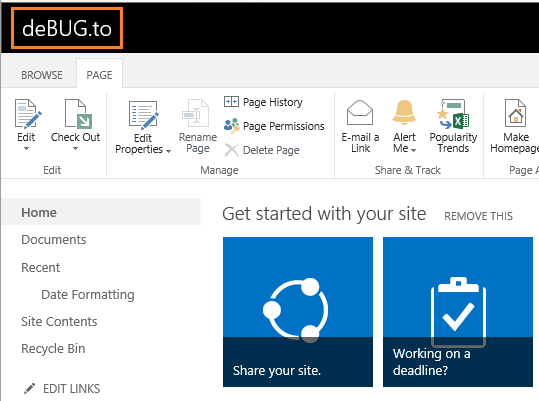Expand the Check Out dropdown arrow

click(x=75, y=149)
